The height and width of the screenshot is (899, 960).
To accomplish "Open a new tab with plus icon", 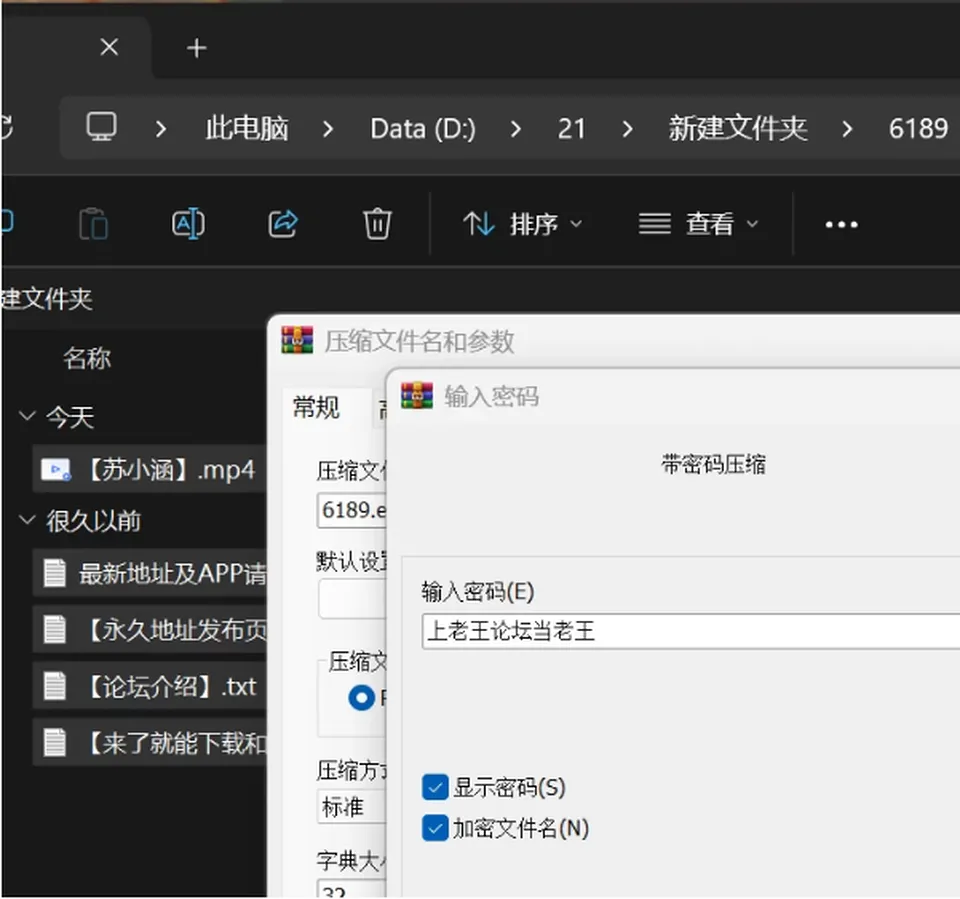I will point(197,48).
